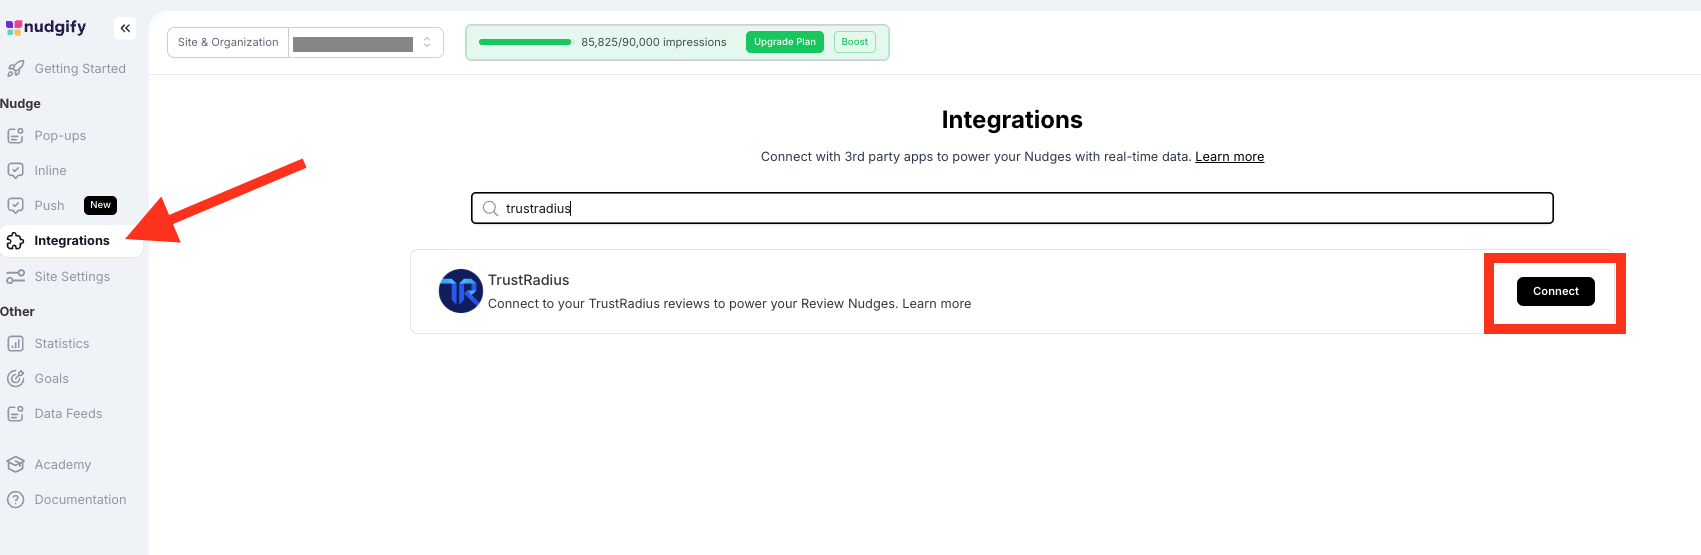Click the Integrations page heading
The image size is (1701, 555).
(x=1012, y=120)
